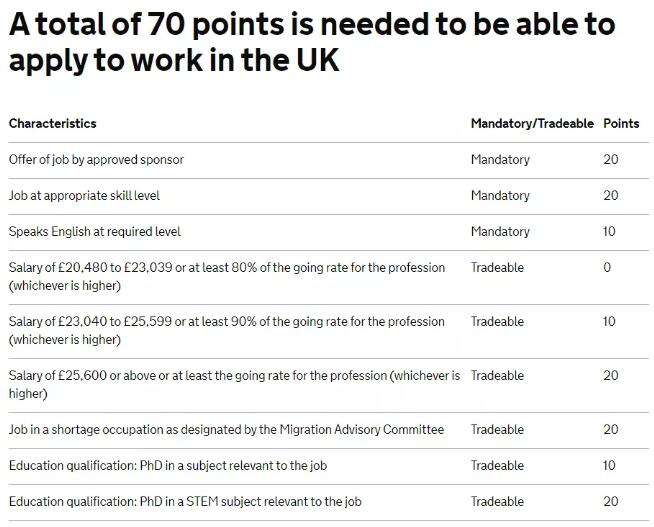Click "Speaks English at required level" text
The image size is (654, 527).
pyautogui.click(x=94, y=232)
